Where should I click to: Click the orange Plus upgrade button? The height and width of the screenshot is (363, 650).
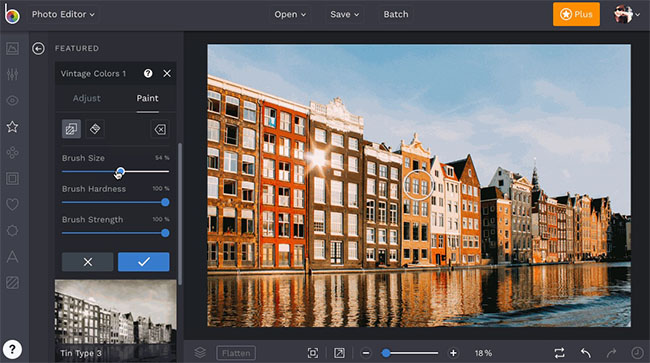(576, 14)
